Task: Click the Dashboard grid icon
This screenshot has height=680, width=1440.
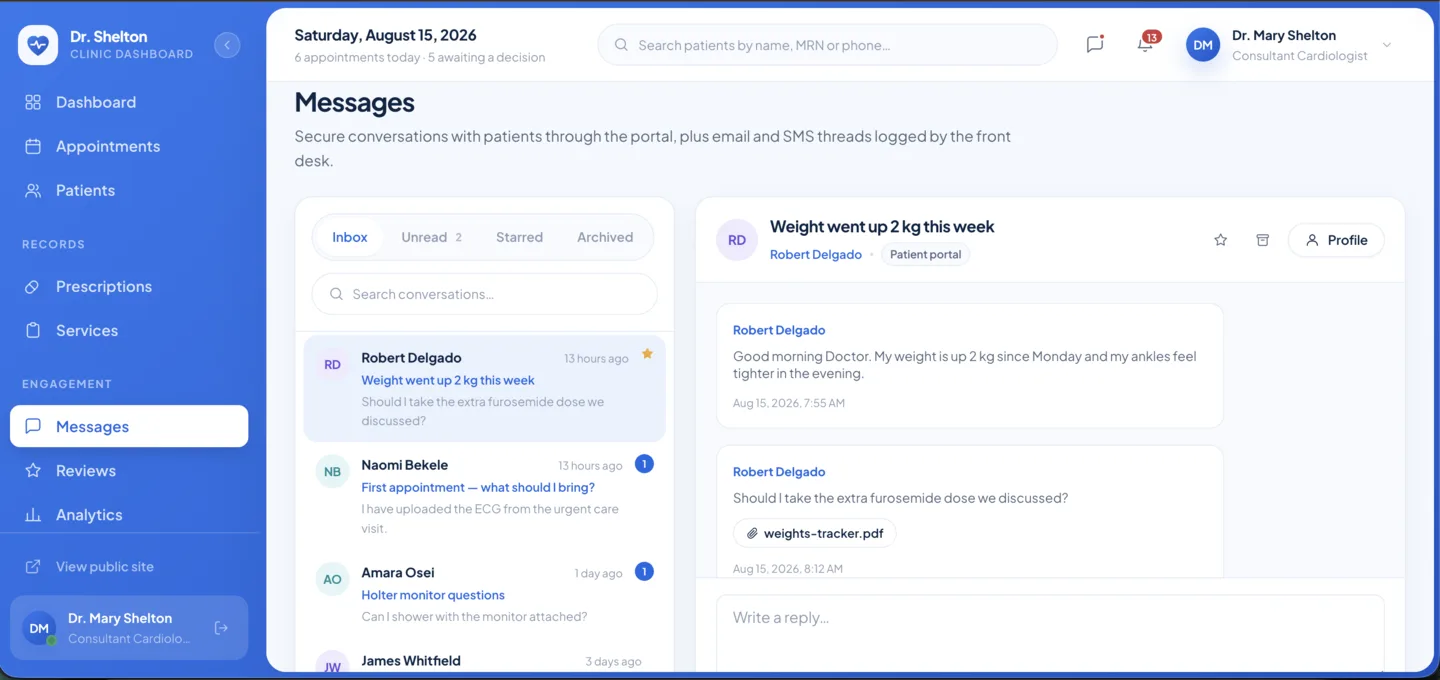Action: [33, 102]
